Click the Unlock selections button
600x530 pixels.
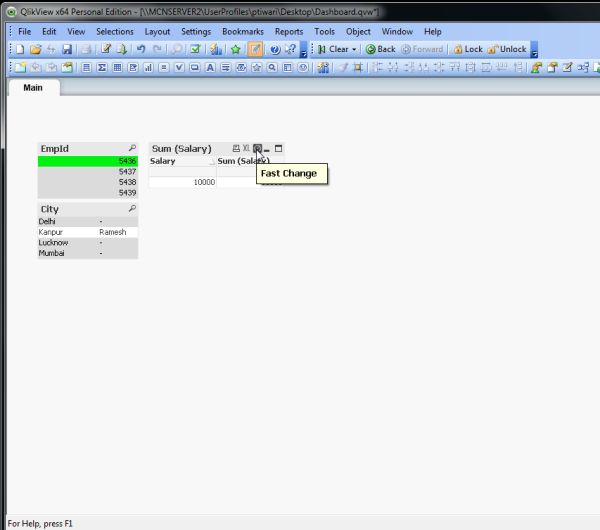tap(507, 49)
